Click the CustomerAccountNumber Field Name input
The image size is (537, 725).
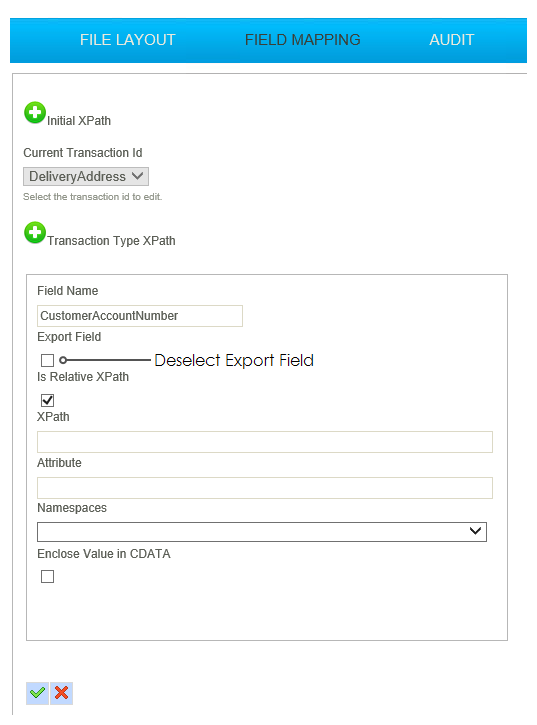(x=140, y=316)
